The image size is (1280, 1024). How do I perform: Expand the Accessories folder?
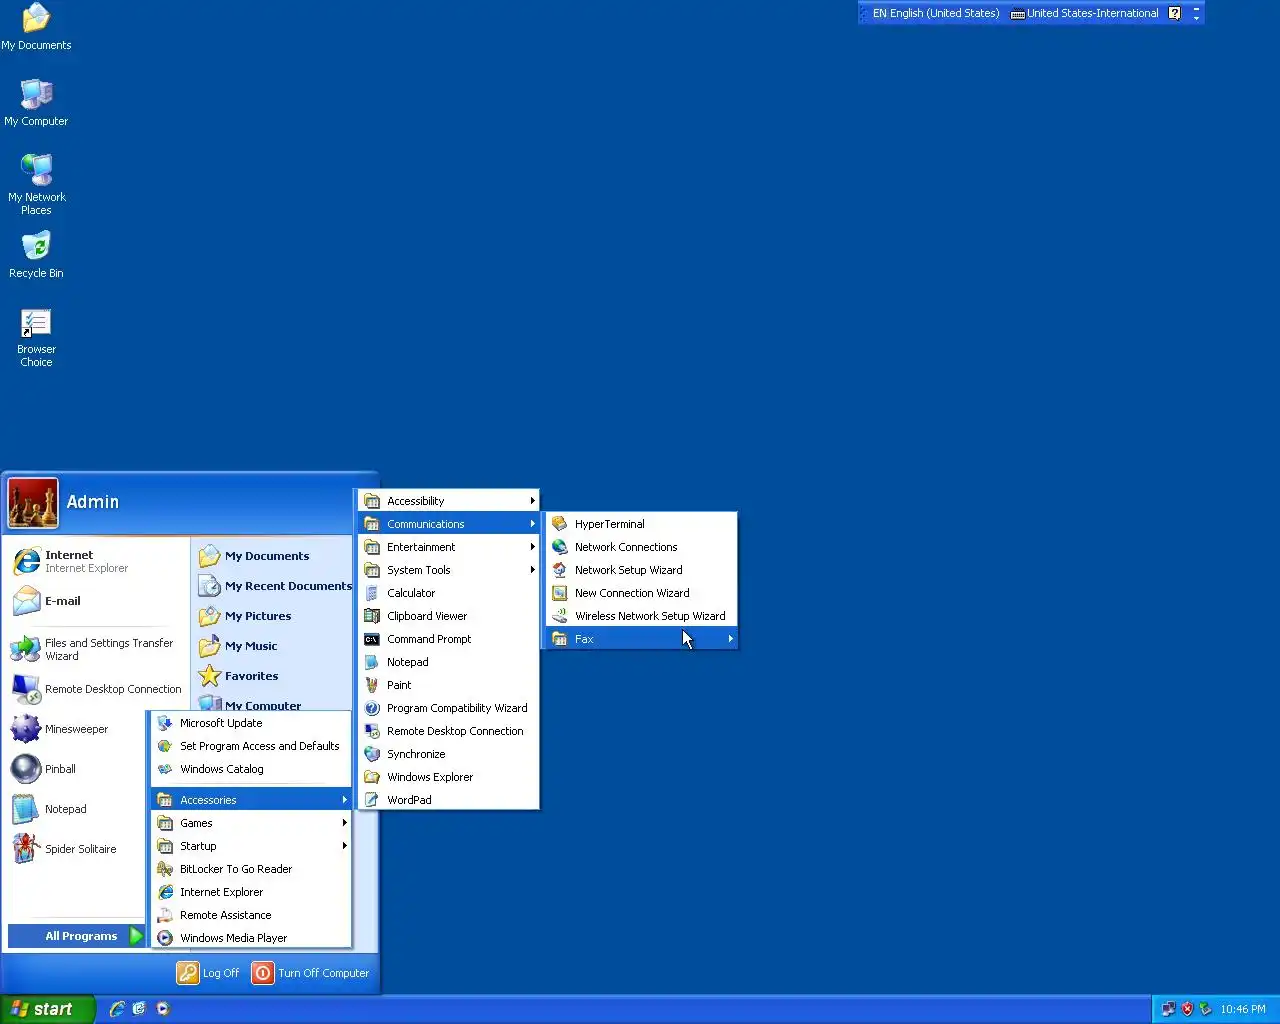click(x=251, y=800)
